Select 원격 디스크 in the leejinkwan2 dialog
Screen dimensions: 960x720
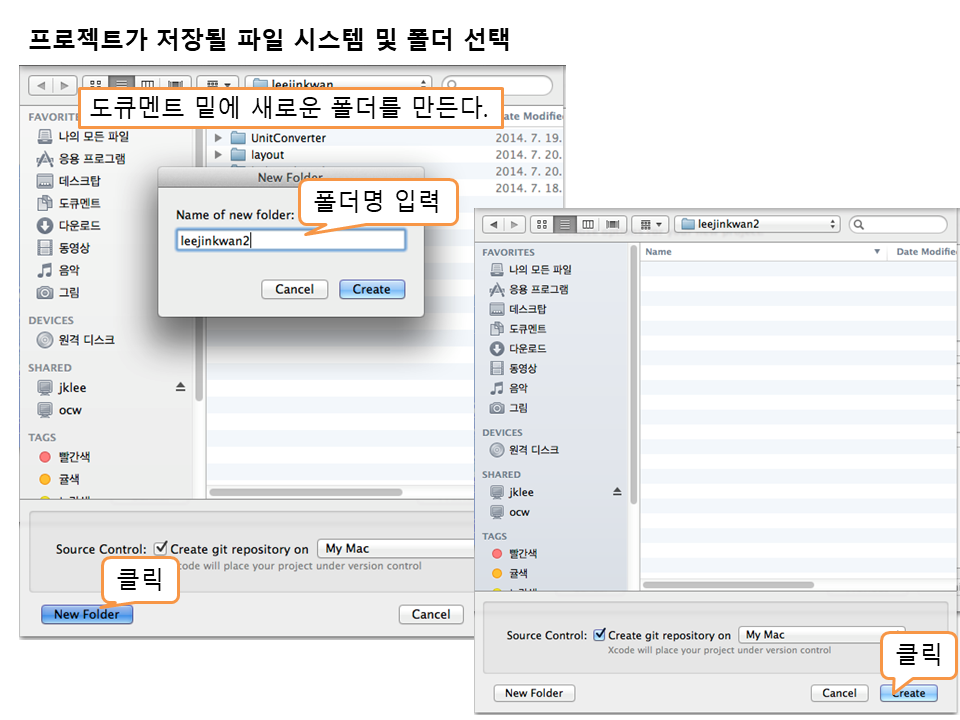click(533, 450)
